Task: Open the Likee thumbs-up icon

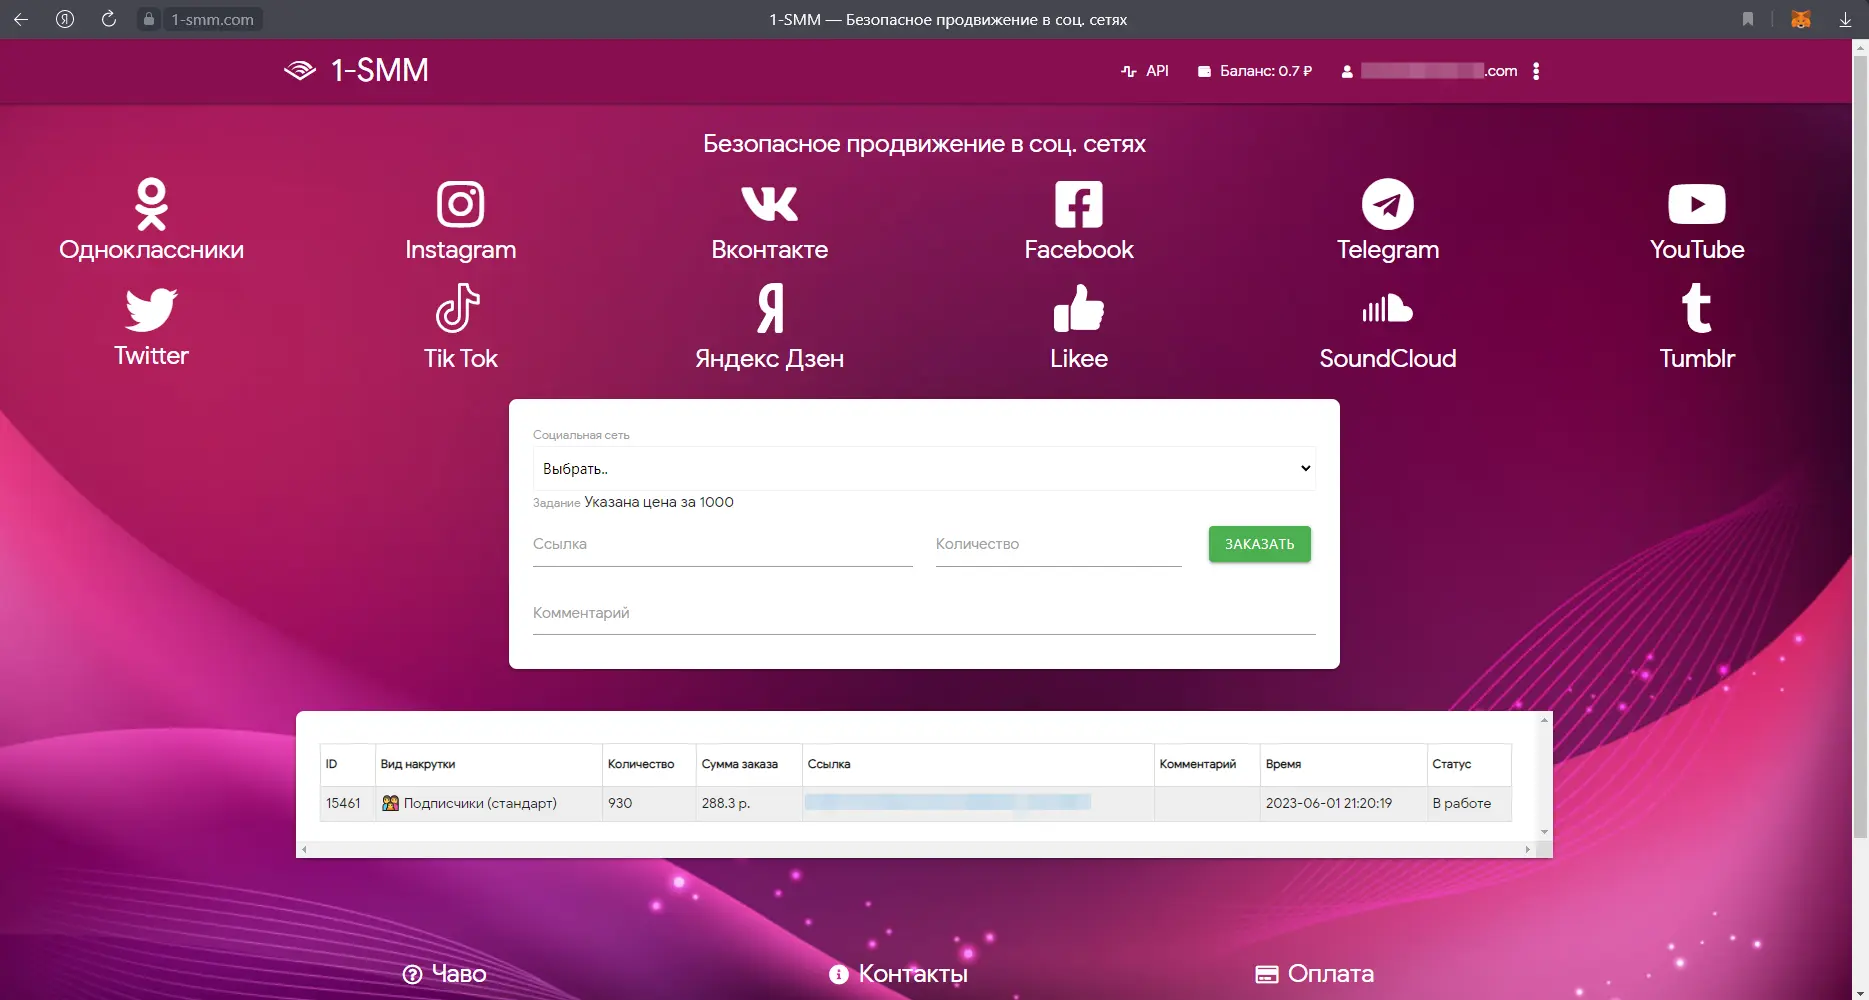Action: [1078, 308]
